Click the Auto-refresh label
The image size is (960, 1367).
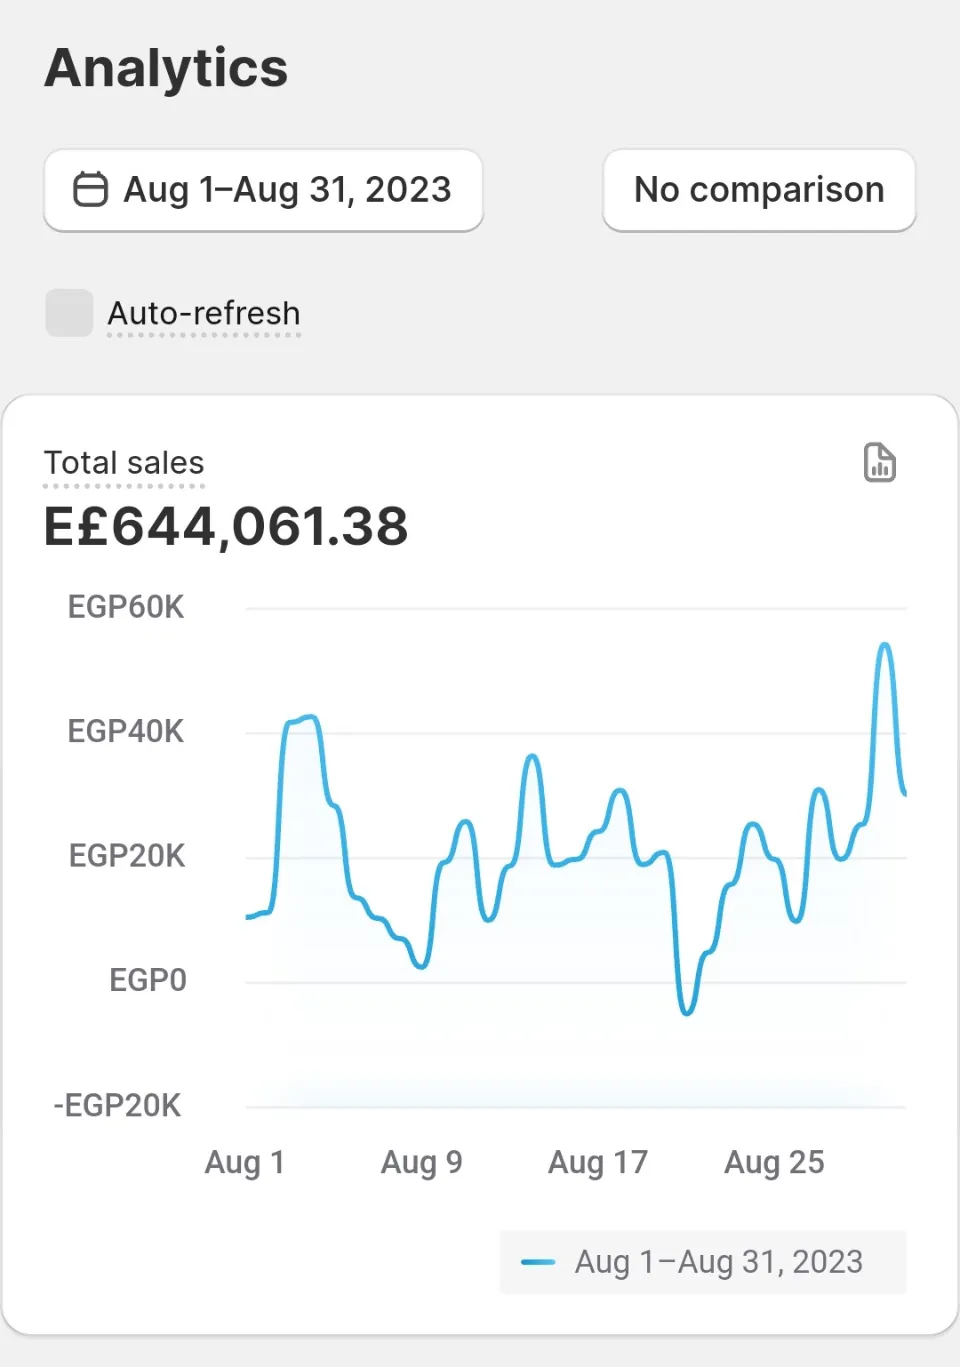(204, 313)
